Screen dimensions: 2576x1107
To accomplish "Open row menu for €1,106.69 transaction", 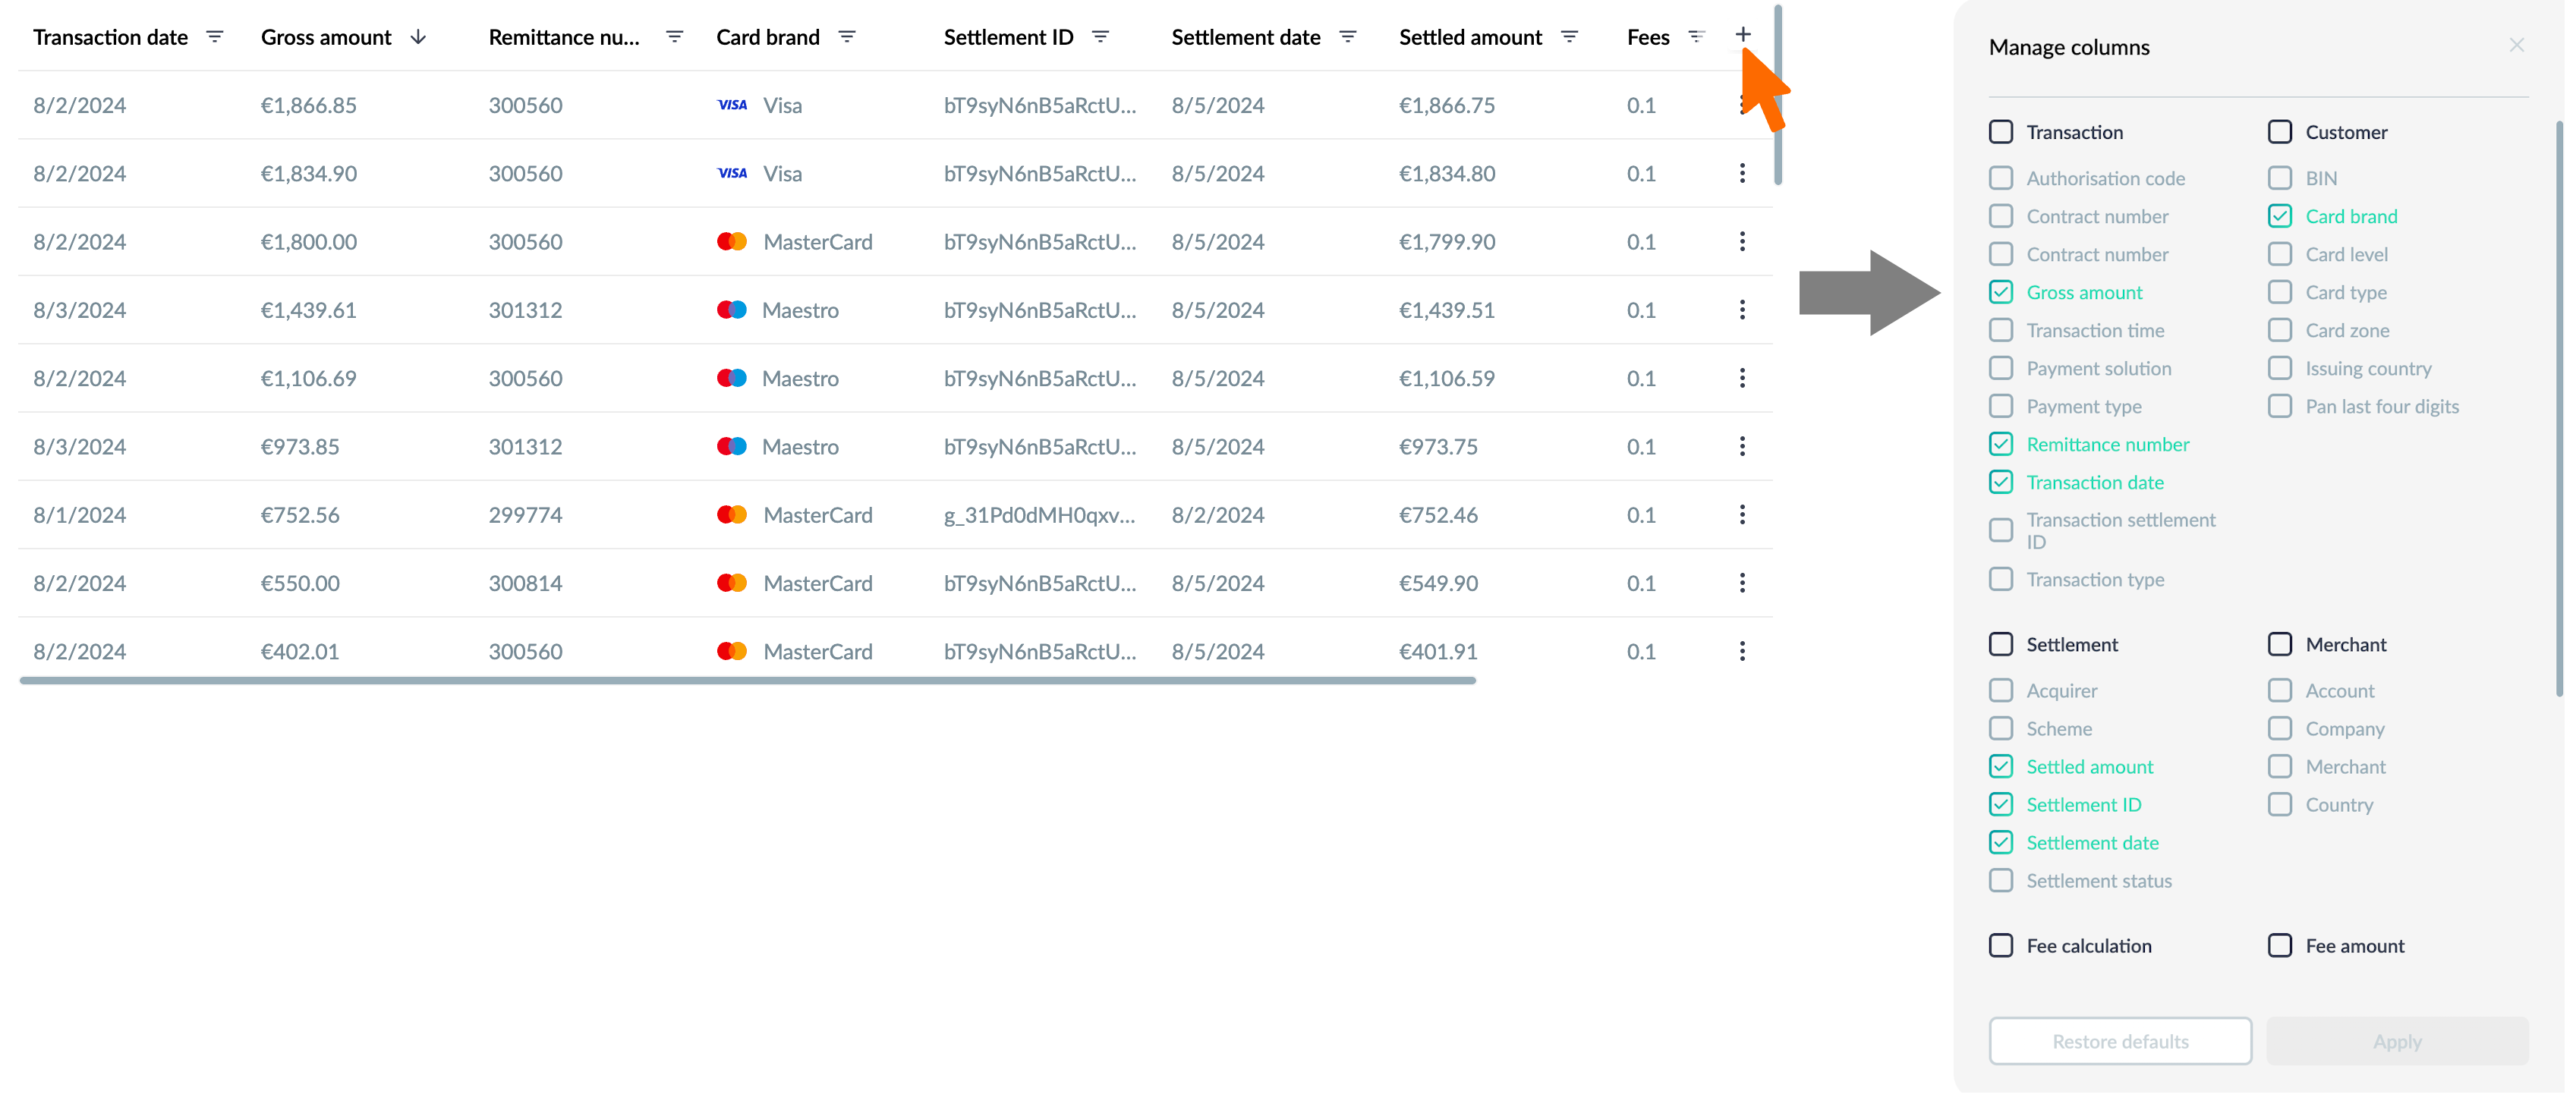I will click(1742, 378).
